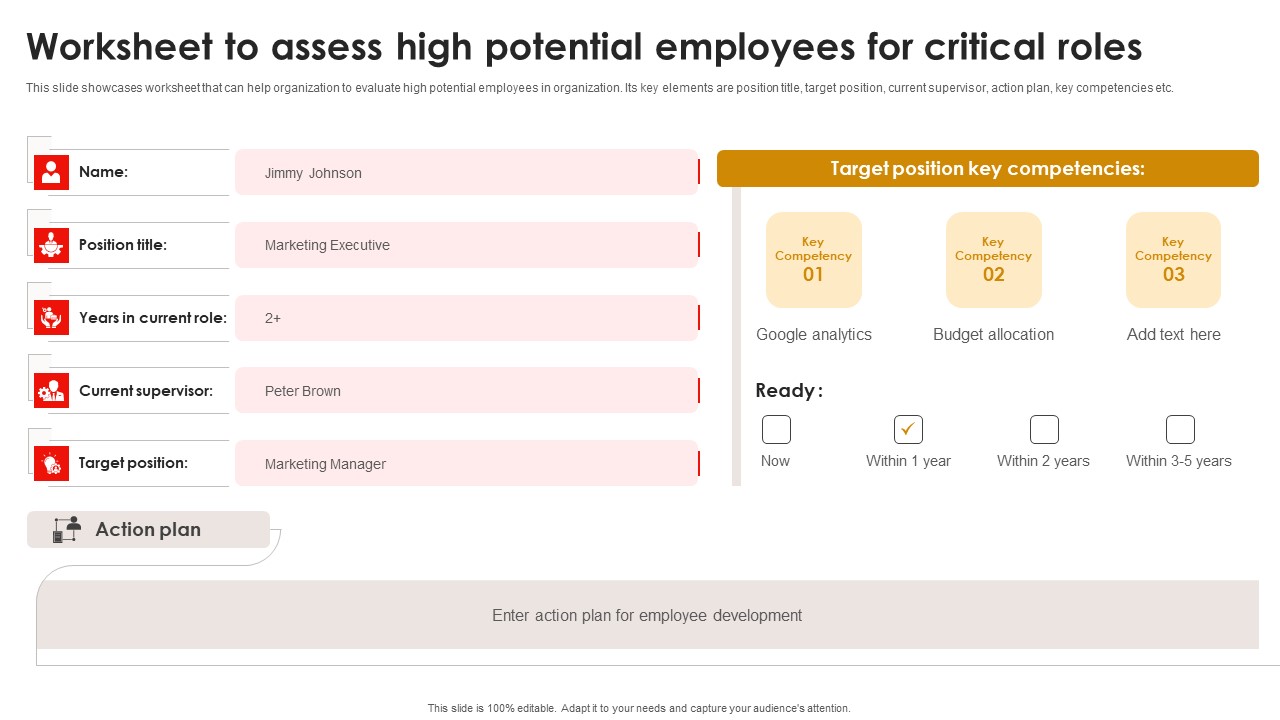Click the Current supervisor: label
The image size is (1280, 720).
[x=146, y=391]
